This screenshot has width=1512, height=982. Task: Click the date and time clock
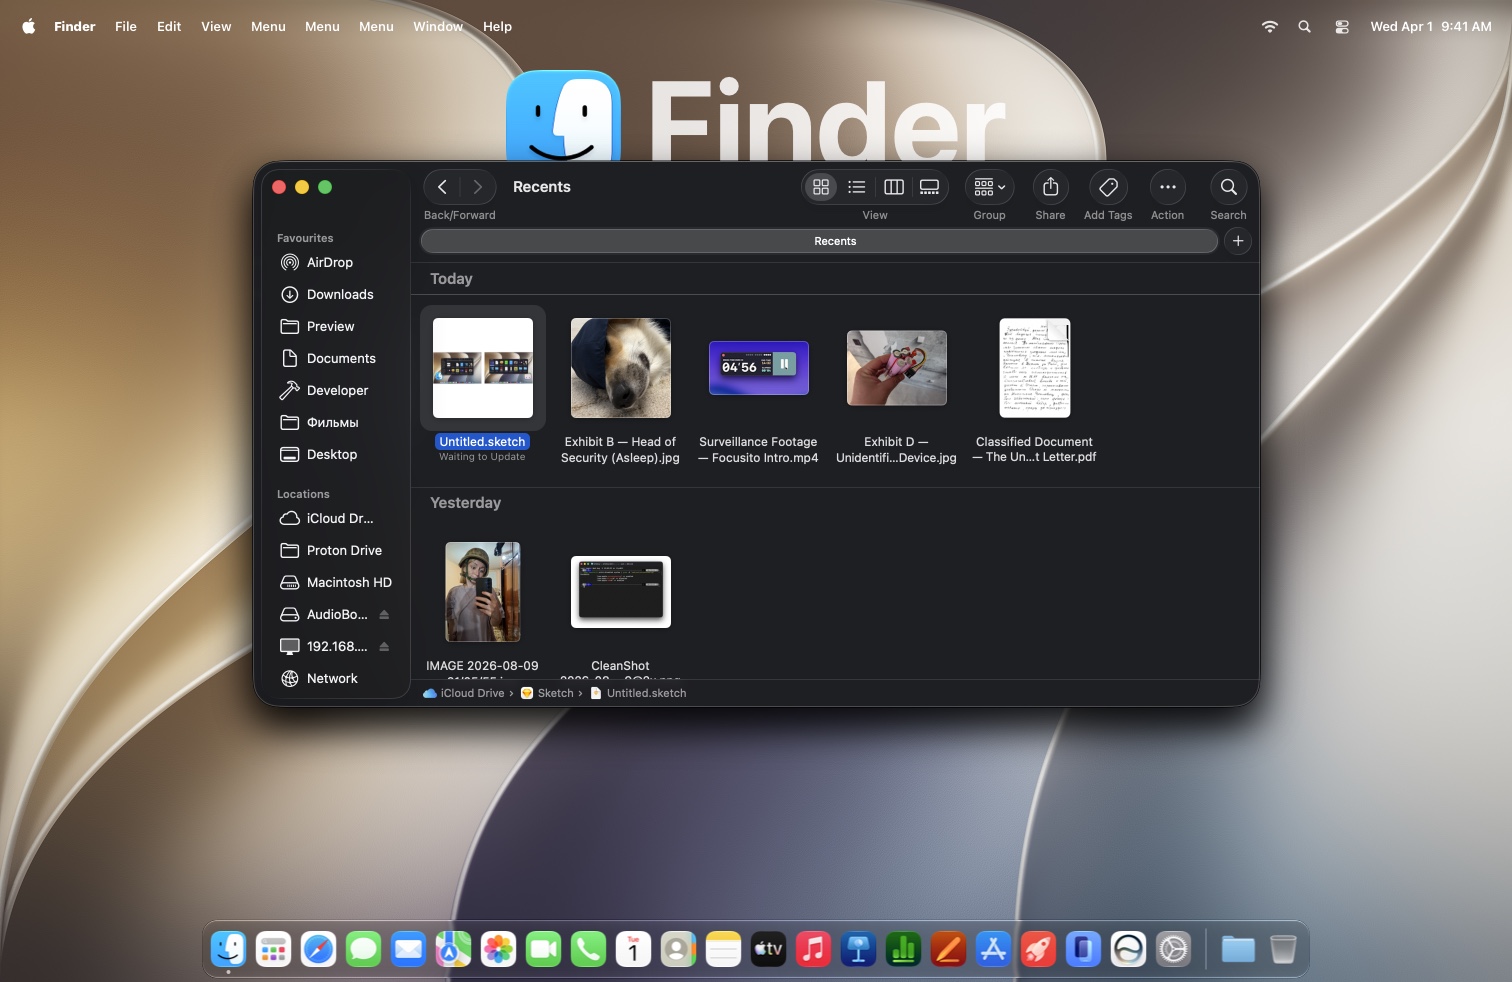pos(1431,27)
